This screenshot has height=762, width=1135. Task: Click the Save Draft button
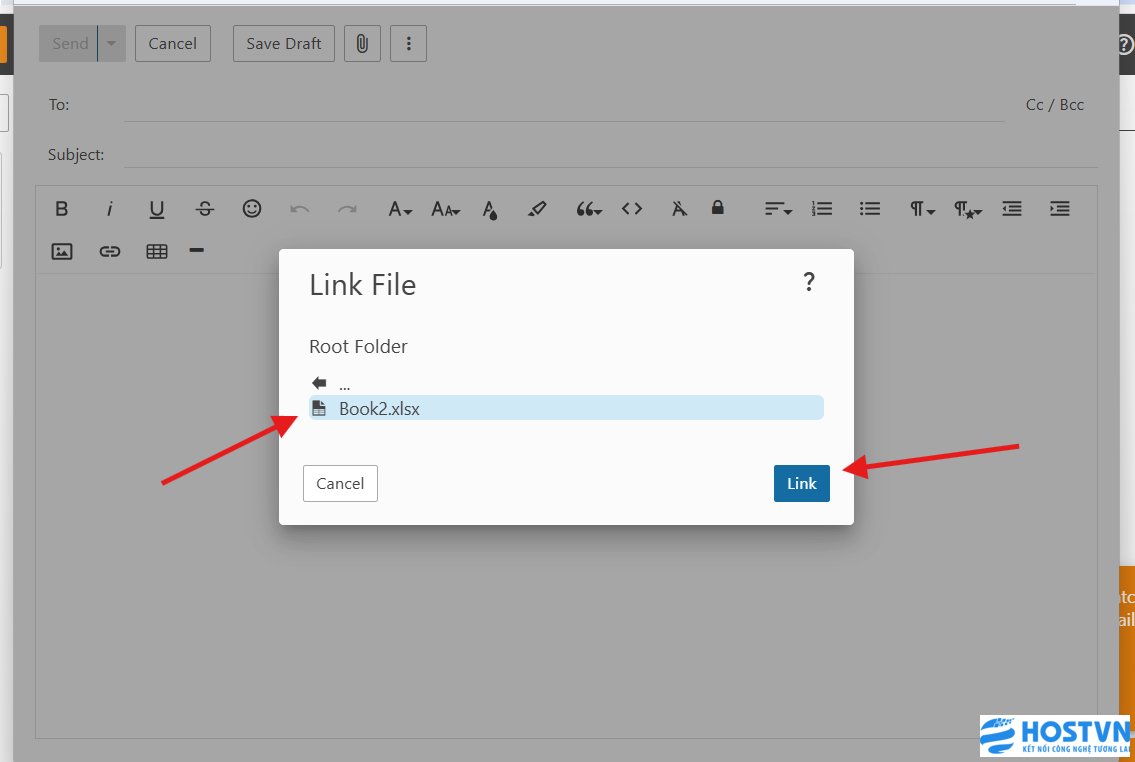(284, 43)
